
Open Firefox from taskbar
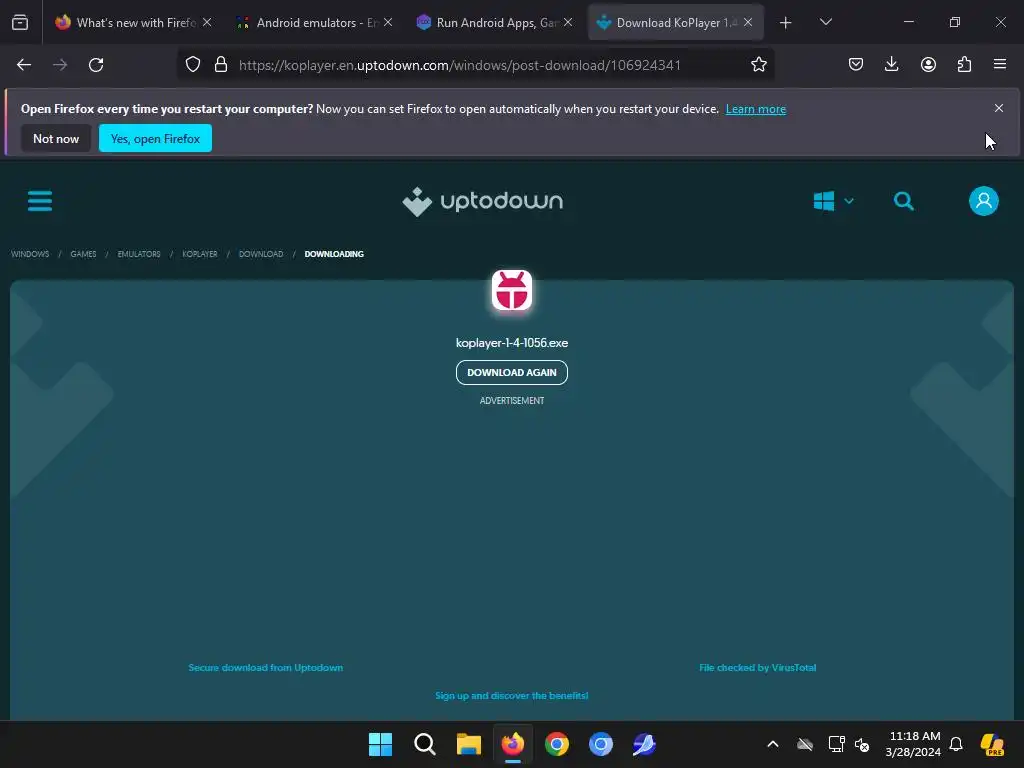(x=513, y=744)
